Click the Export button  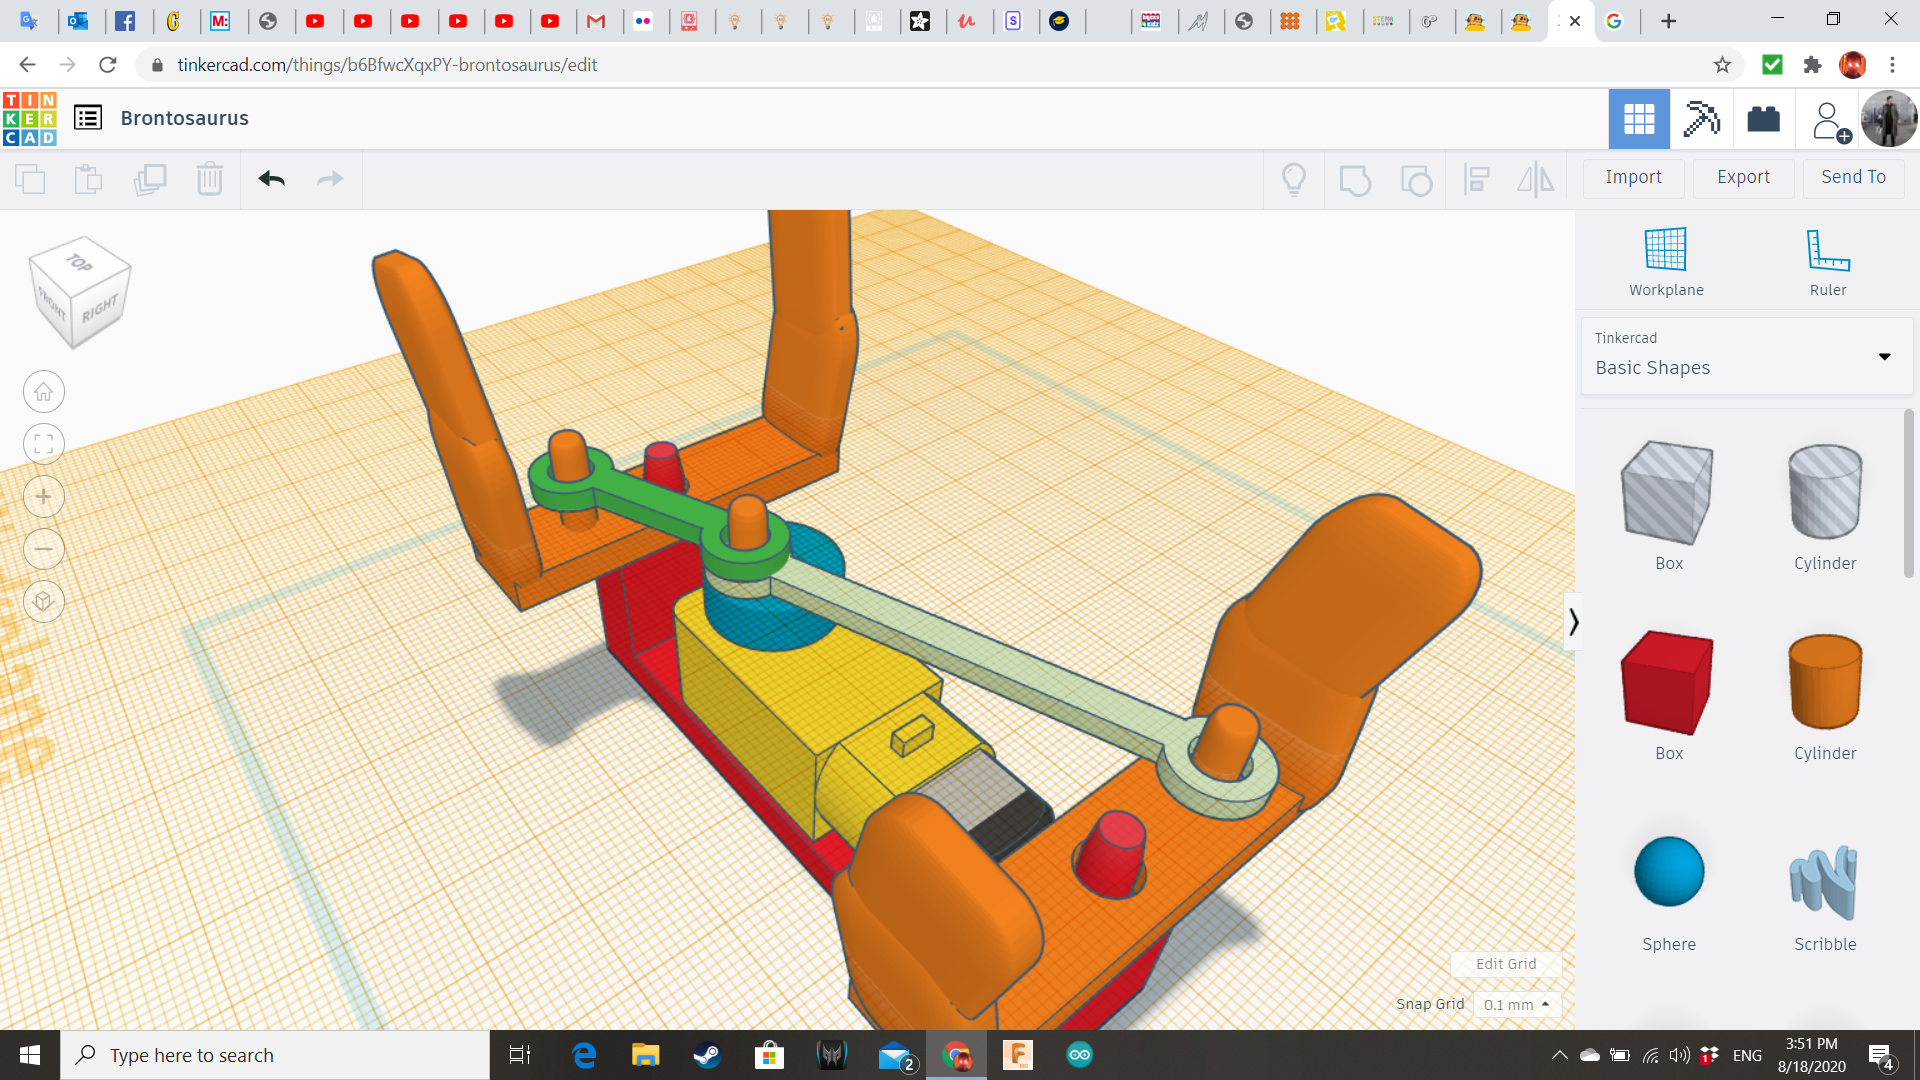(1742, 177)
